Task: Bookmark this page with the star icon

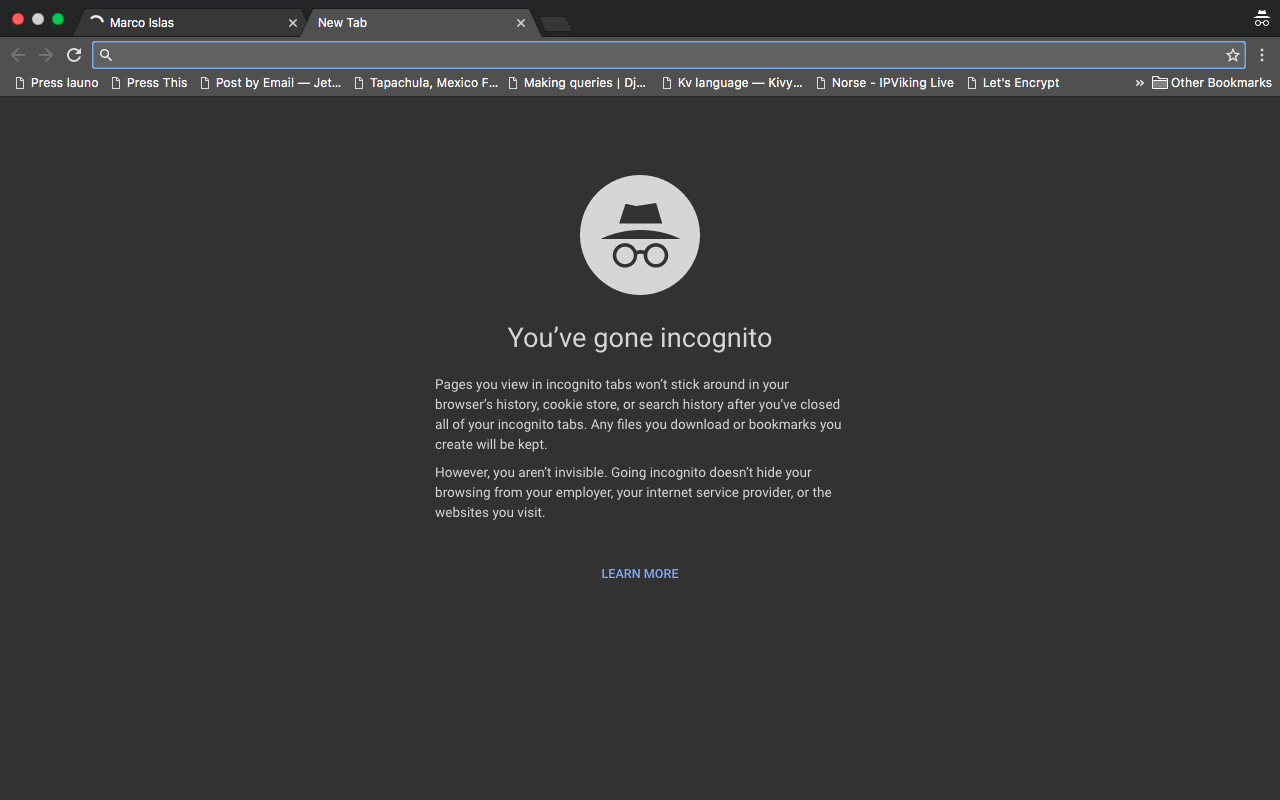Action: [x=1233, y=55]
